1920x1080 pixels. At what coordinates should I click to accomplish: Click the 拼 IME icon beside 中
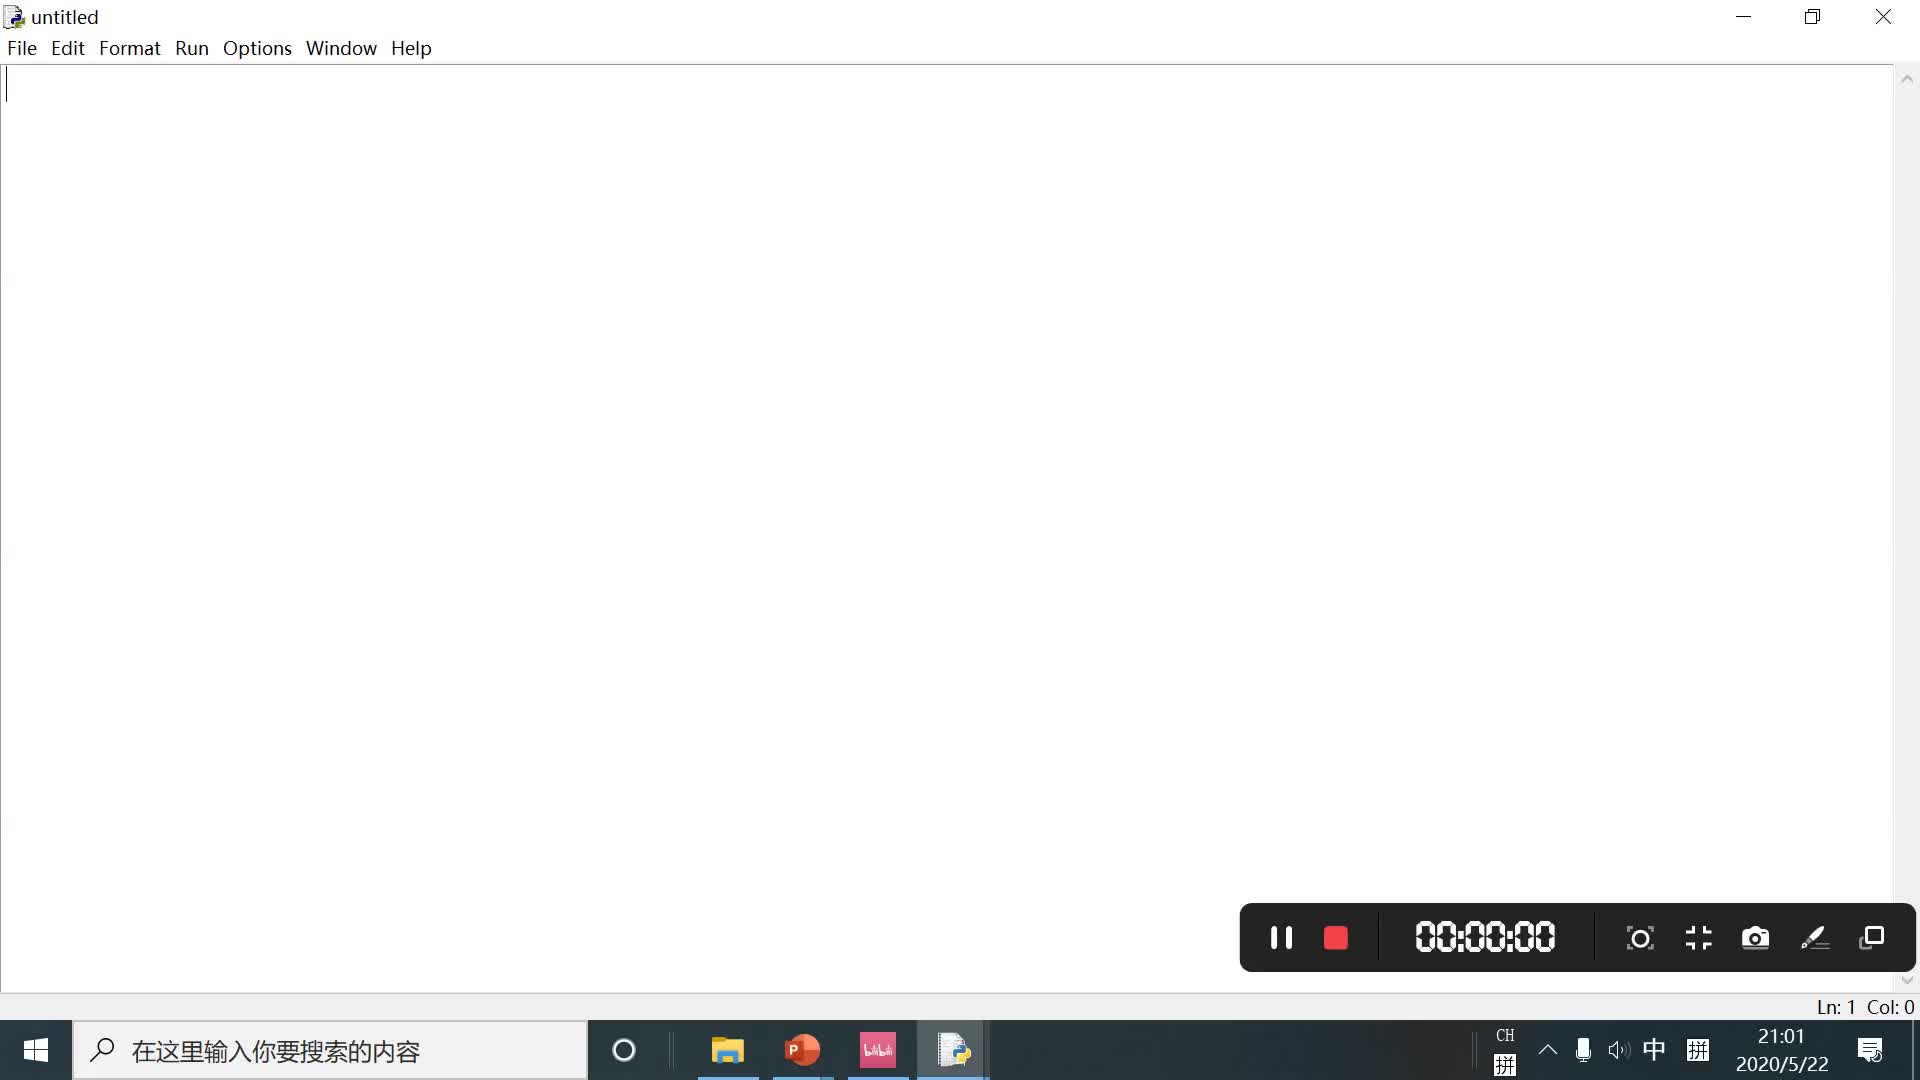pos(1698,1050)
